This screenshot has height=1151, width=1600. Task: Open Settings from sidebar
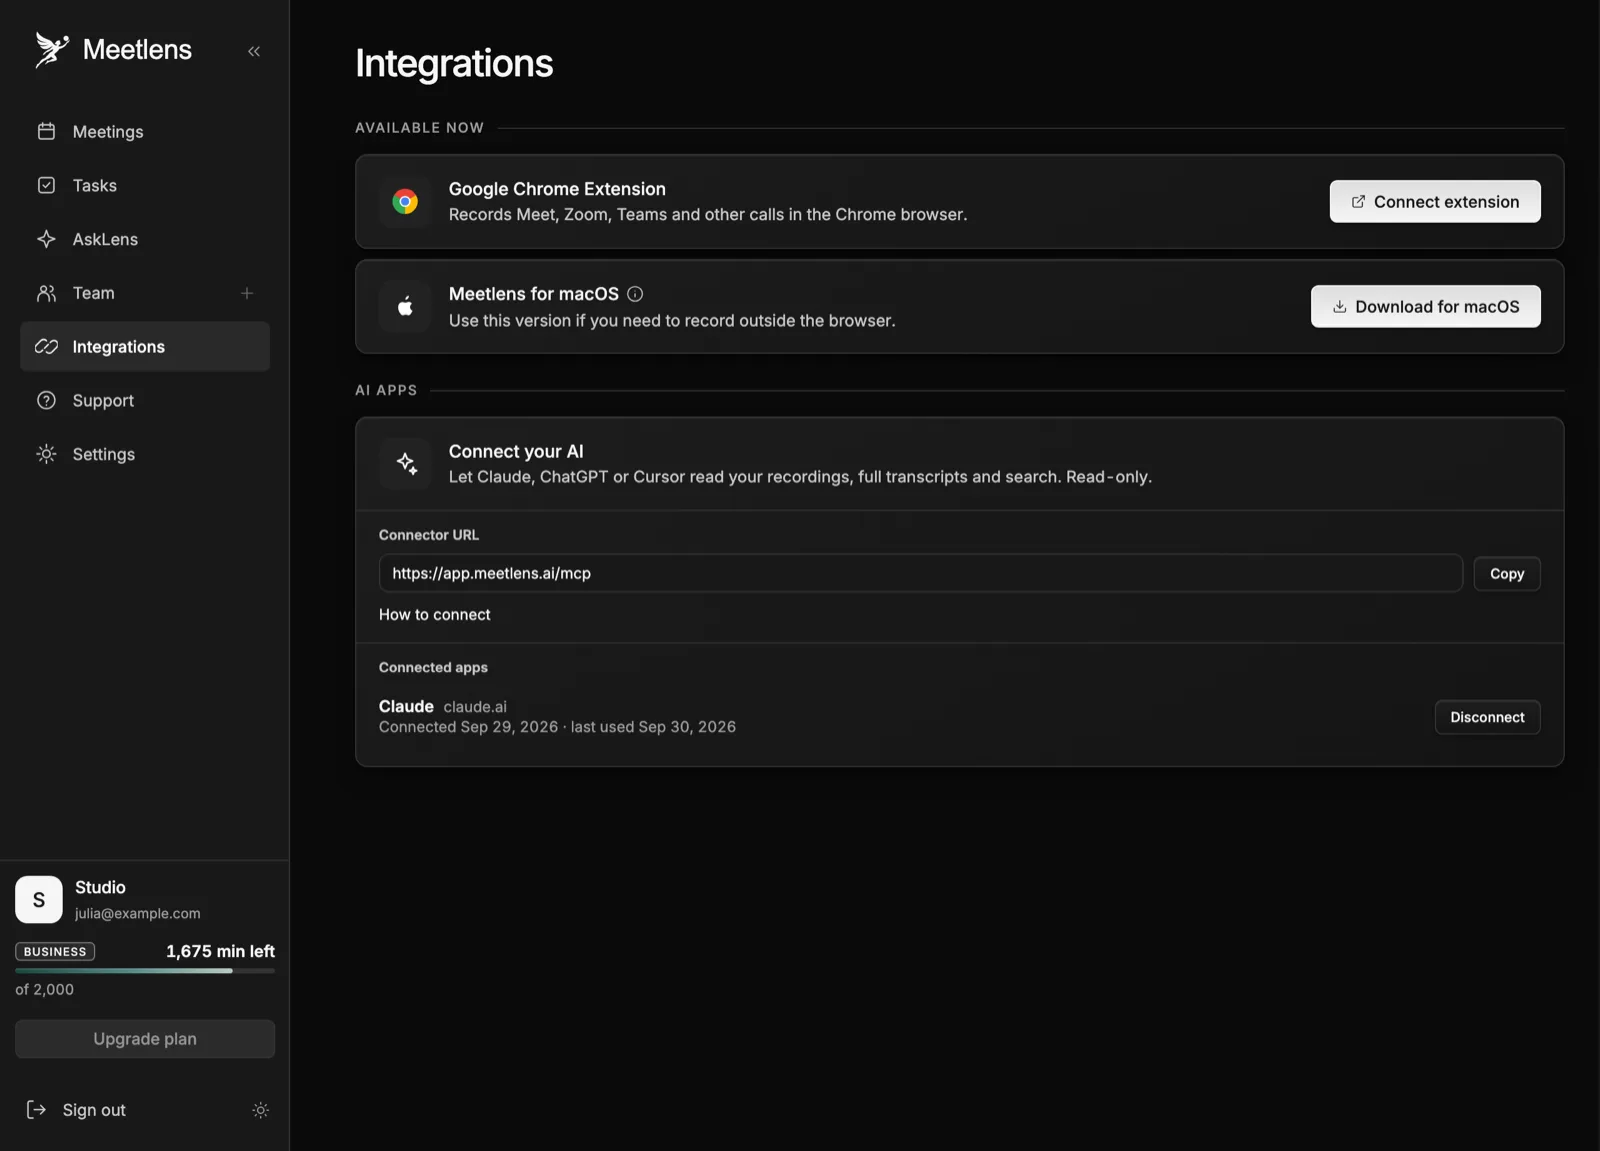145,454
